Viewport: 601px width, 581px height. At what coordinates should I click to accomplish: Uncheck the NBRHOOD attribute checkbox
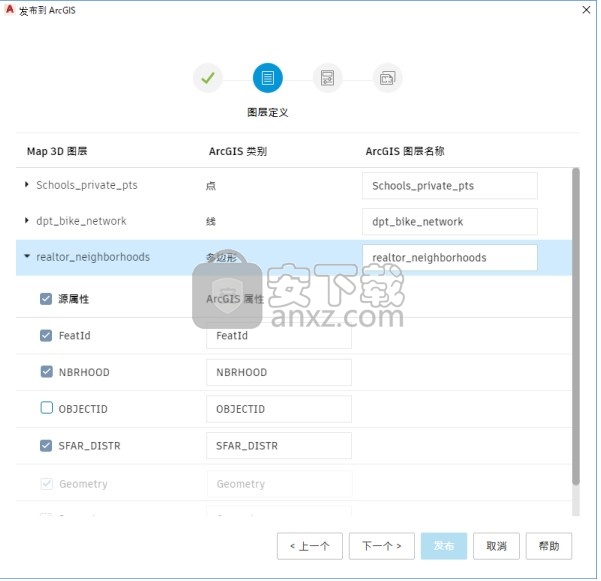(46, 372)
